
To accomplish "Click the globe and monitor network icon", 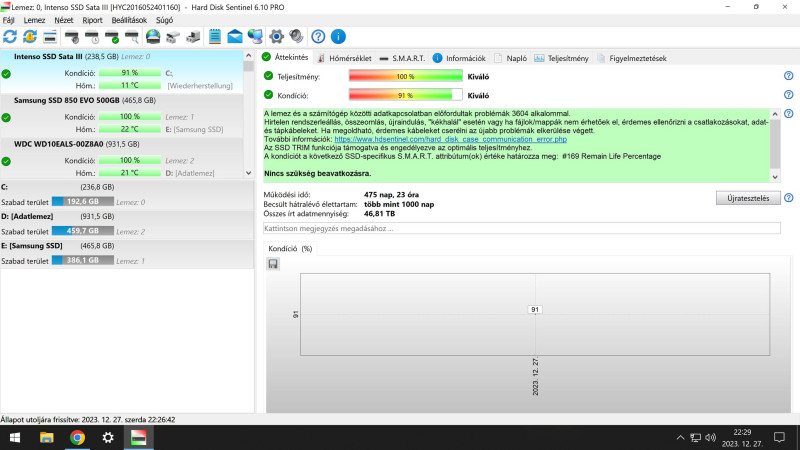I will (x=255, y=37).
